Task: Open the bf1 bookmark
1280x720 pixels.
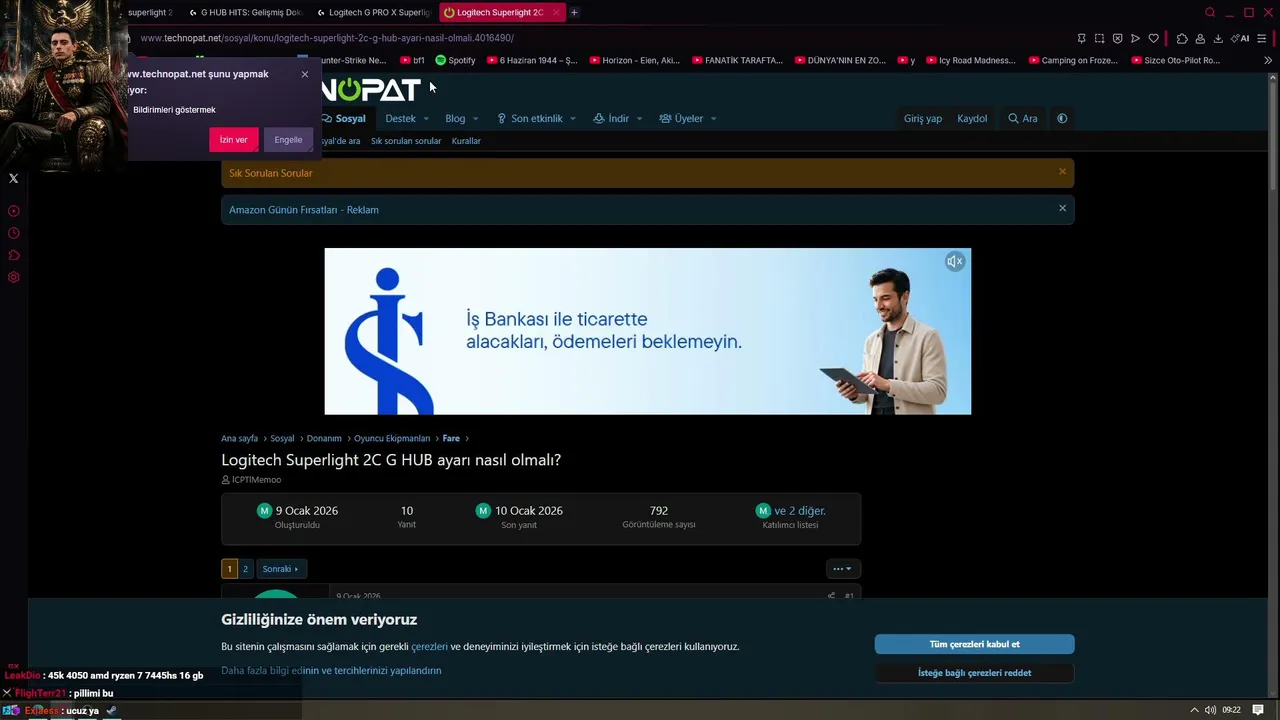Action: click(412, 60)
